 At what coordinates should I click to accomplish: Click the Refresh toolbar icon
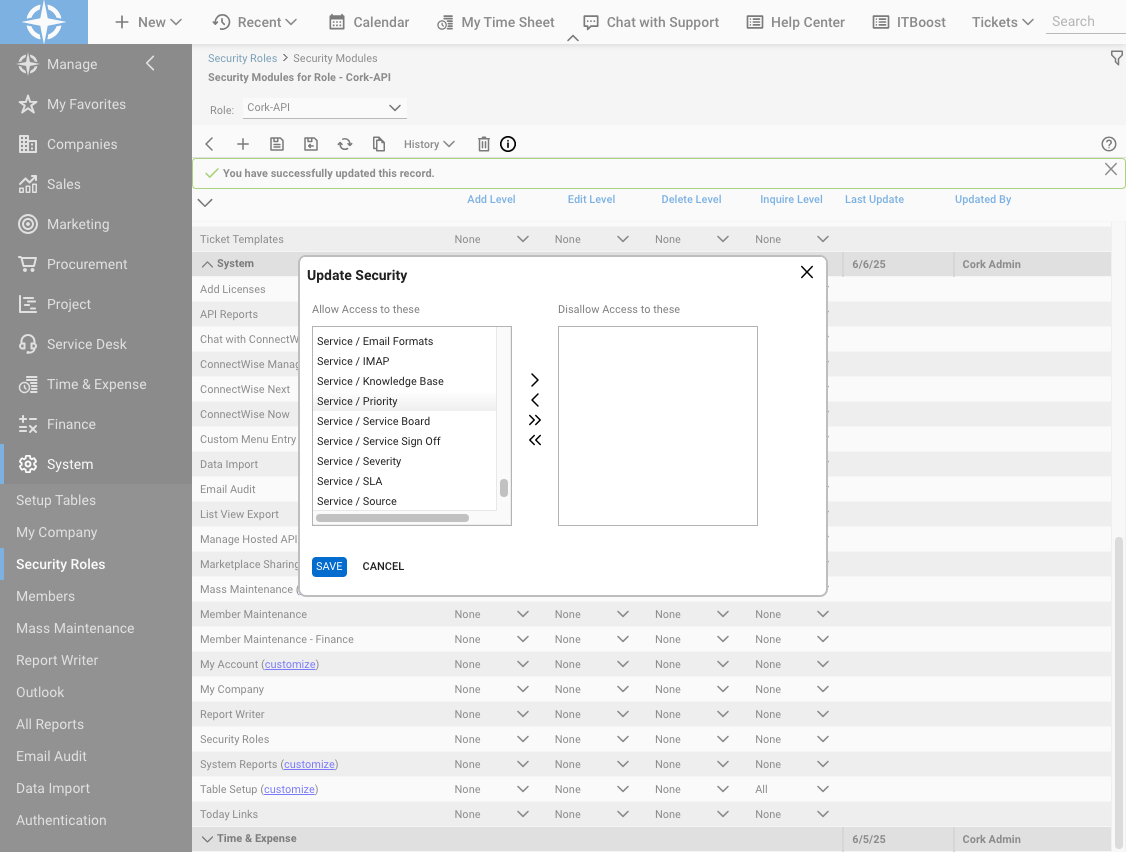tap(345, 144)
